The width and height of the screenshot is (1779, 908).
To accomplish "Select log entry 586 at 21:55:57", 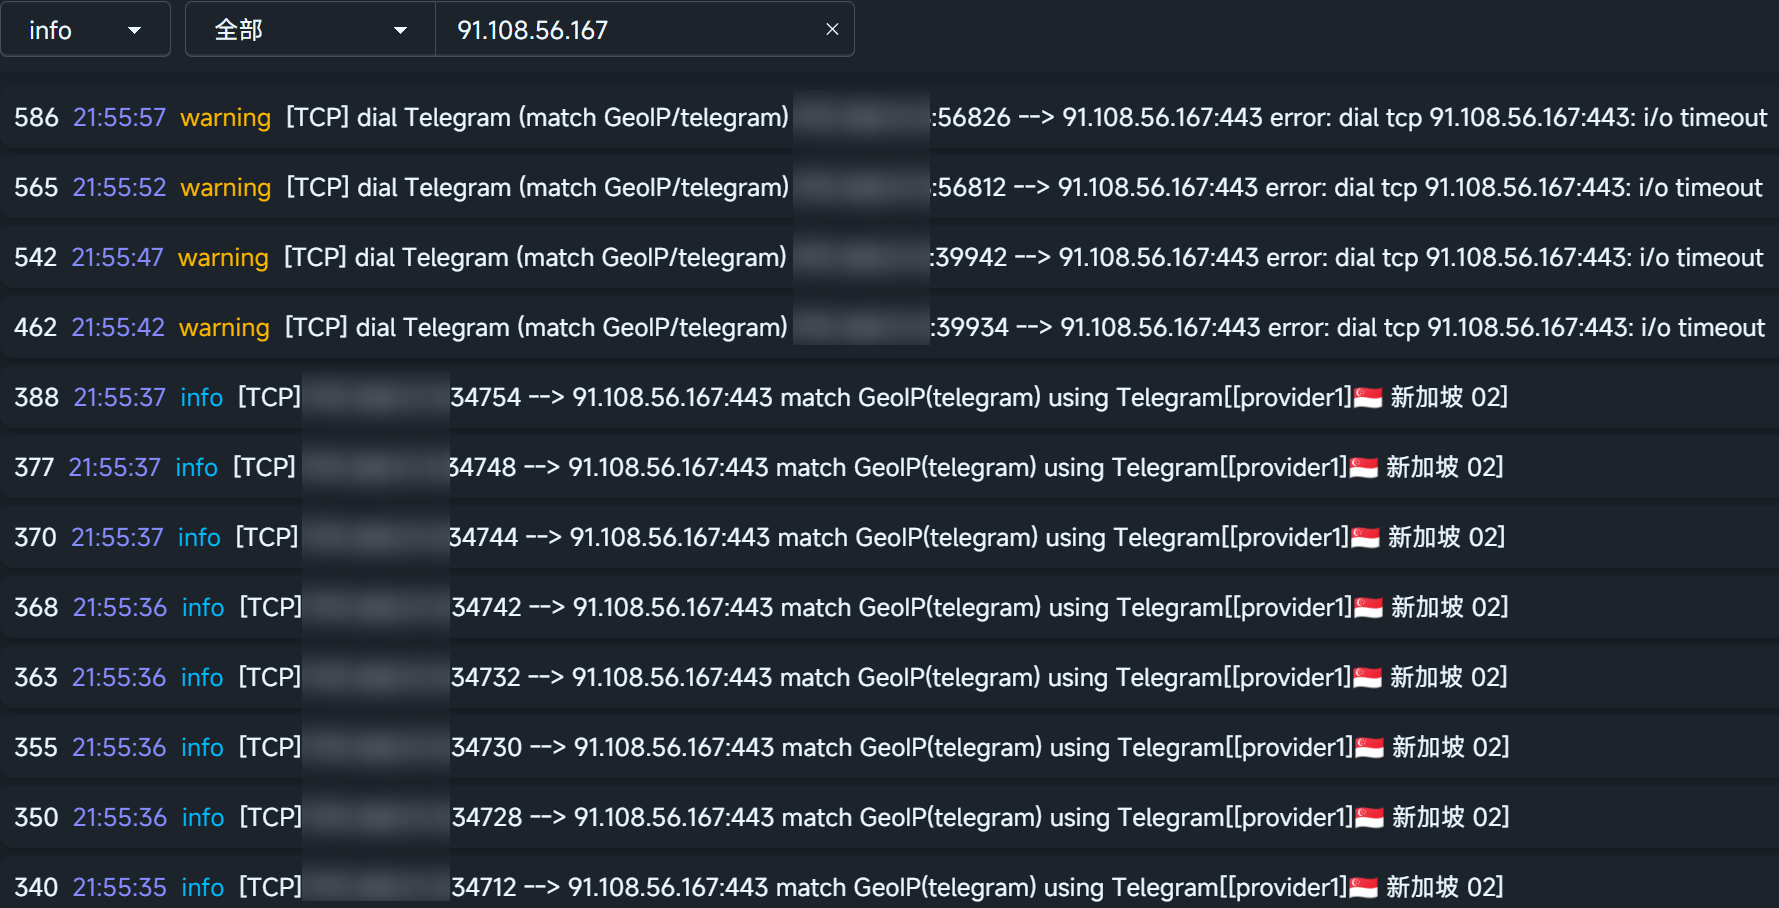I will pos(889,117).
